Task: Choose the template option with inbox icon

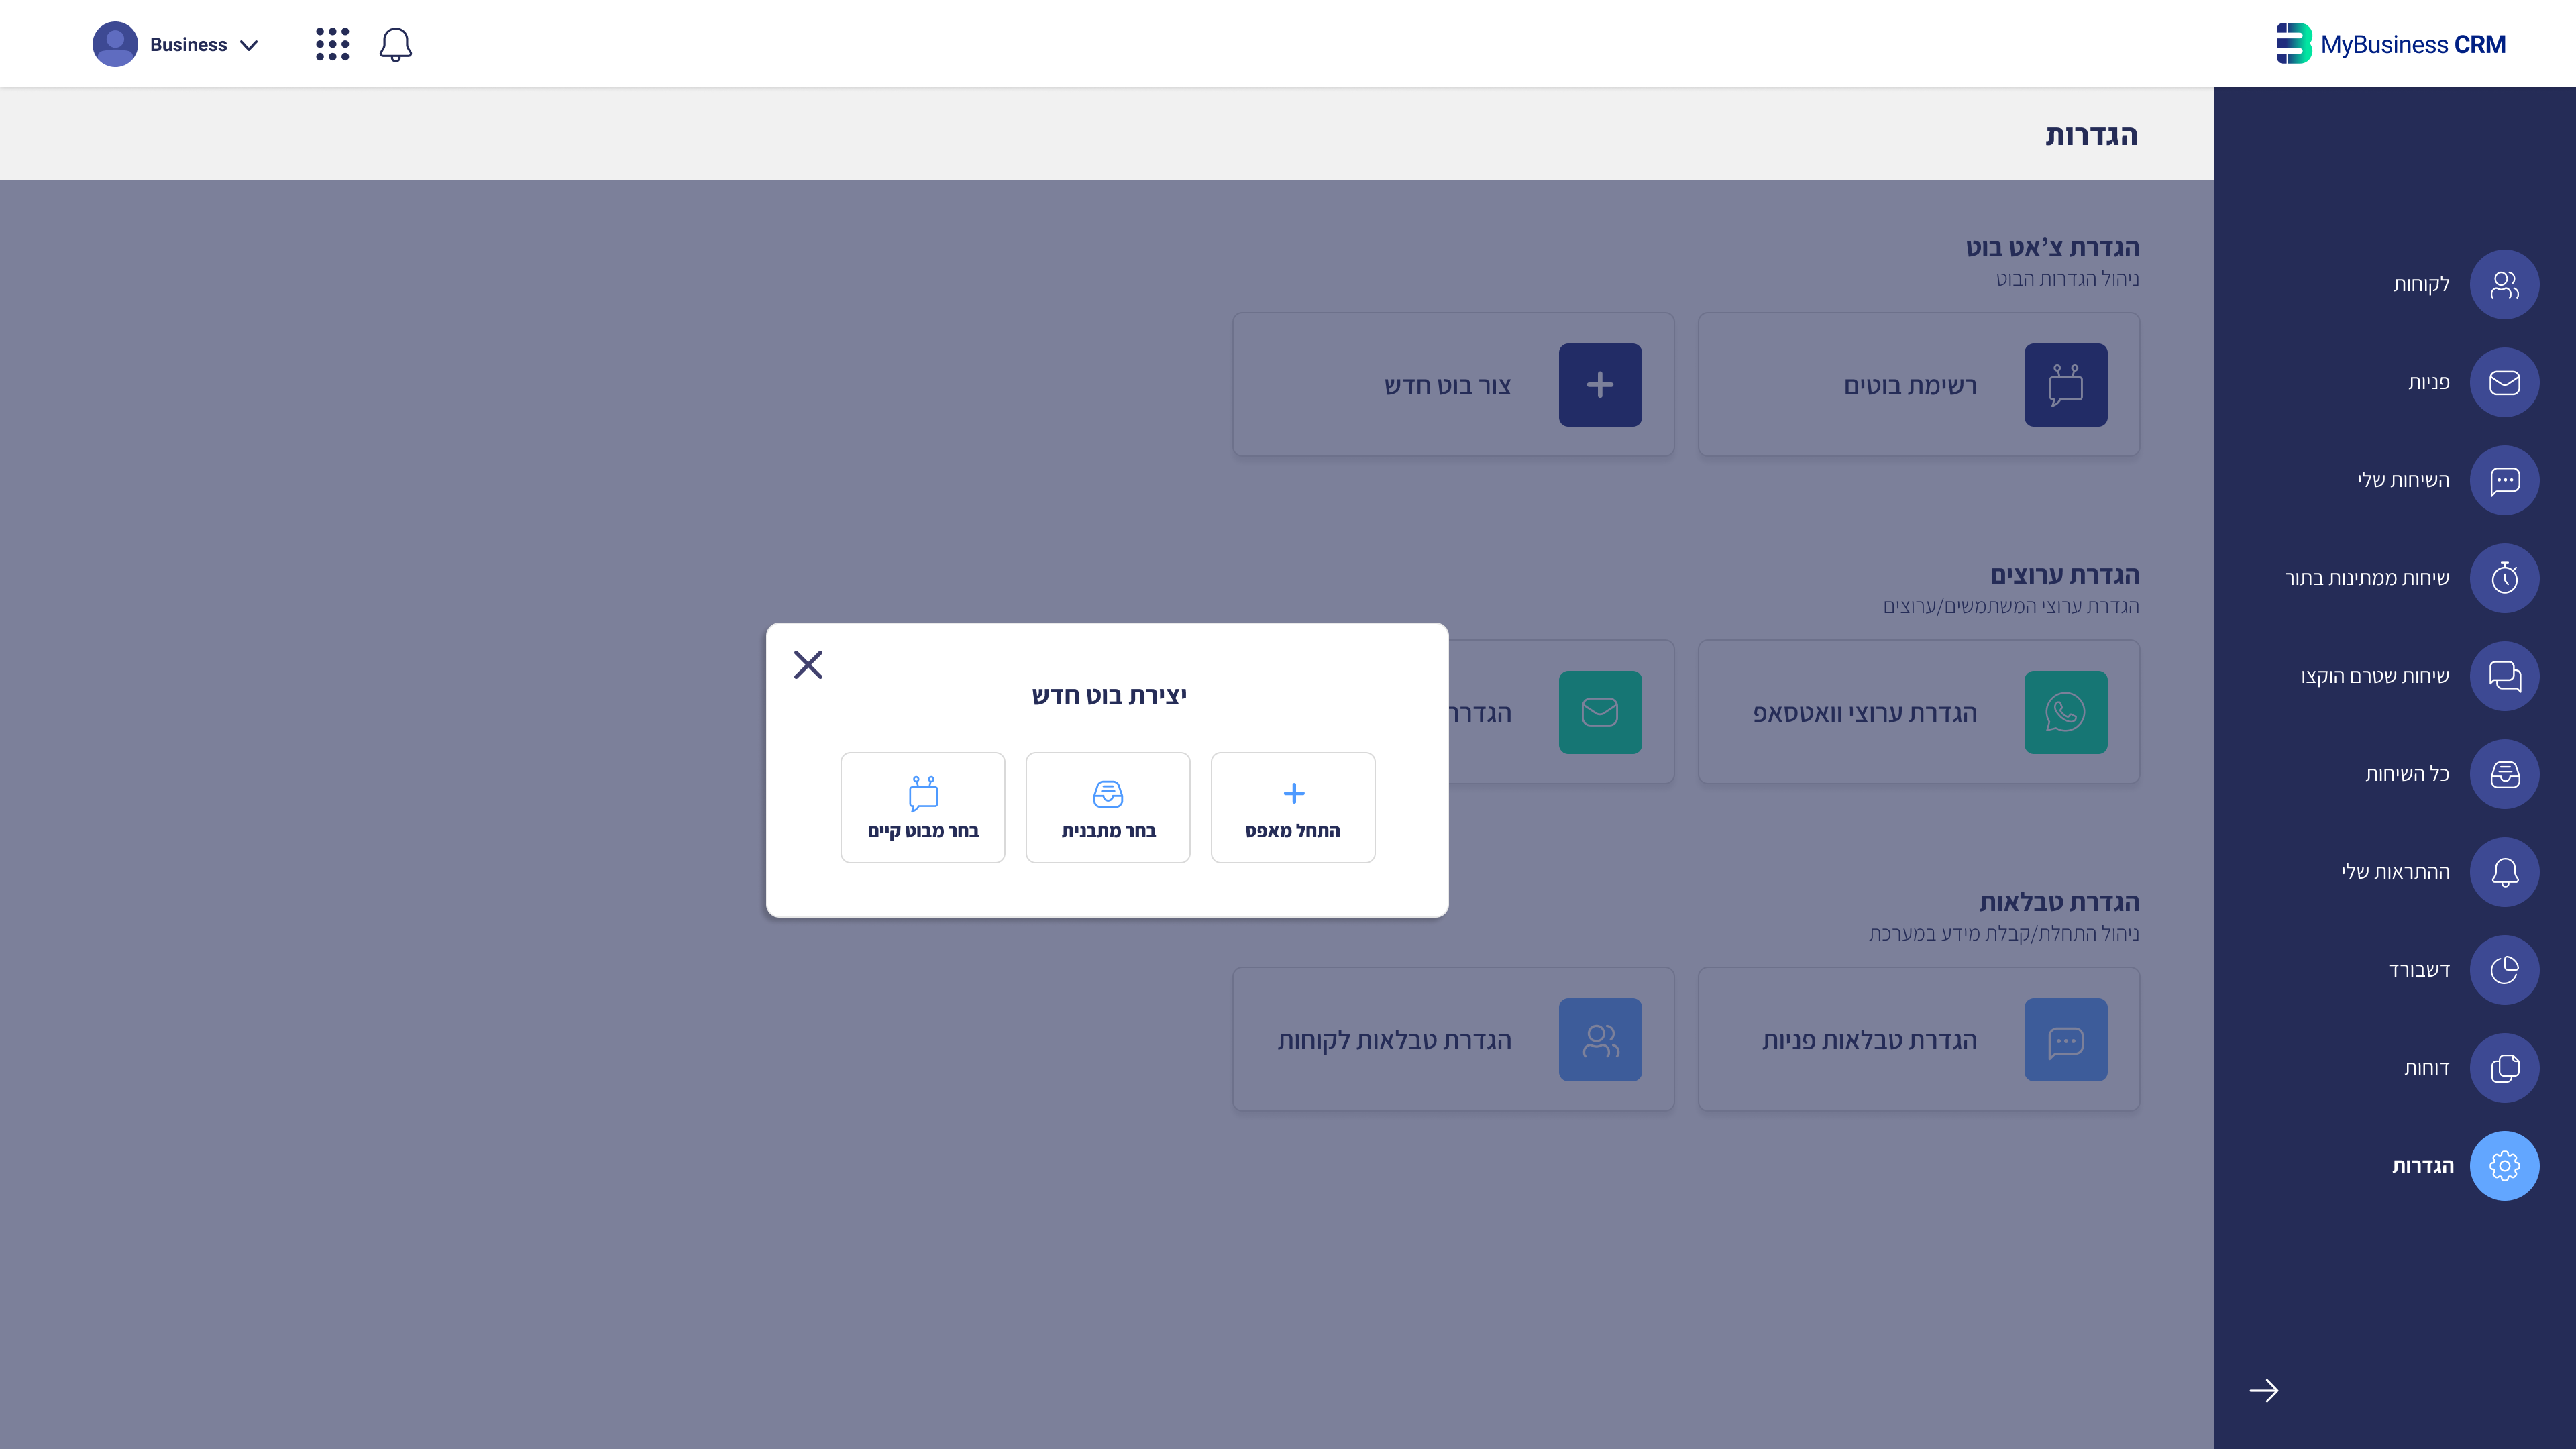Action: pyautogui.click(x=1107, y=808)
